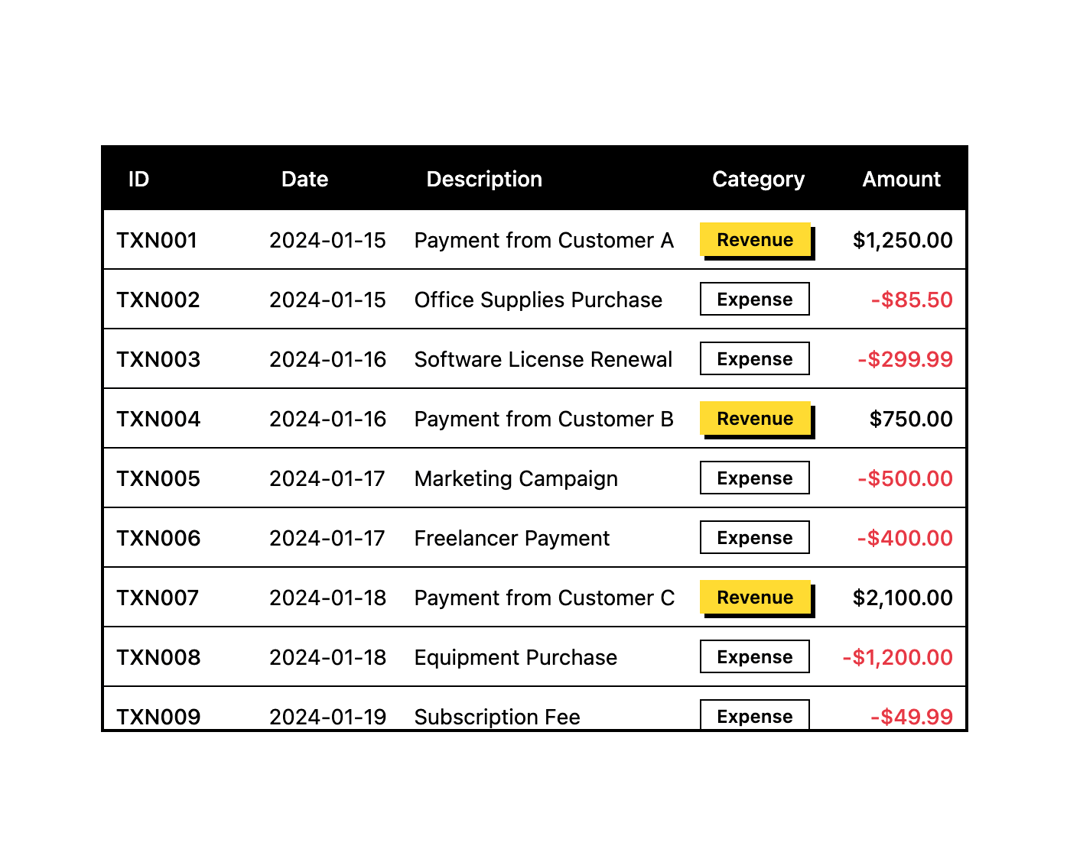Select transaction ID TXN001

(x=157, y=240)
